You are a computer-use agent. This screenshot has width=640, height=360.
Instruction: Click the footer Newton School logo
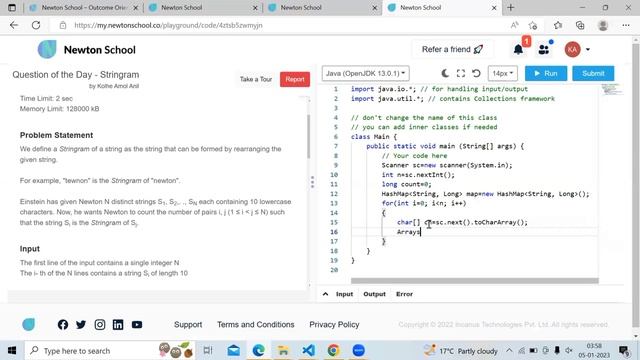pos(29,324)
